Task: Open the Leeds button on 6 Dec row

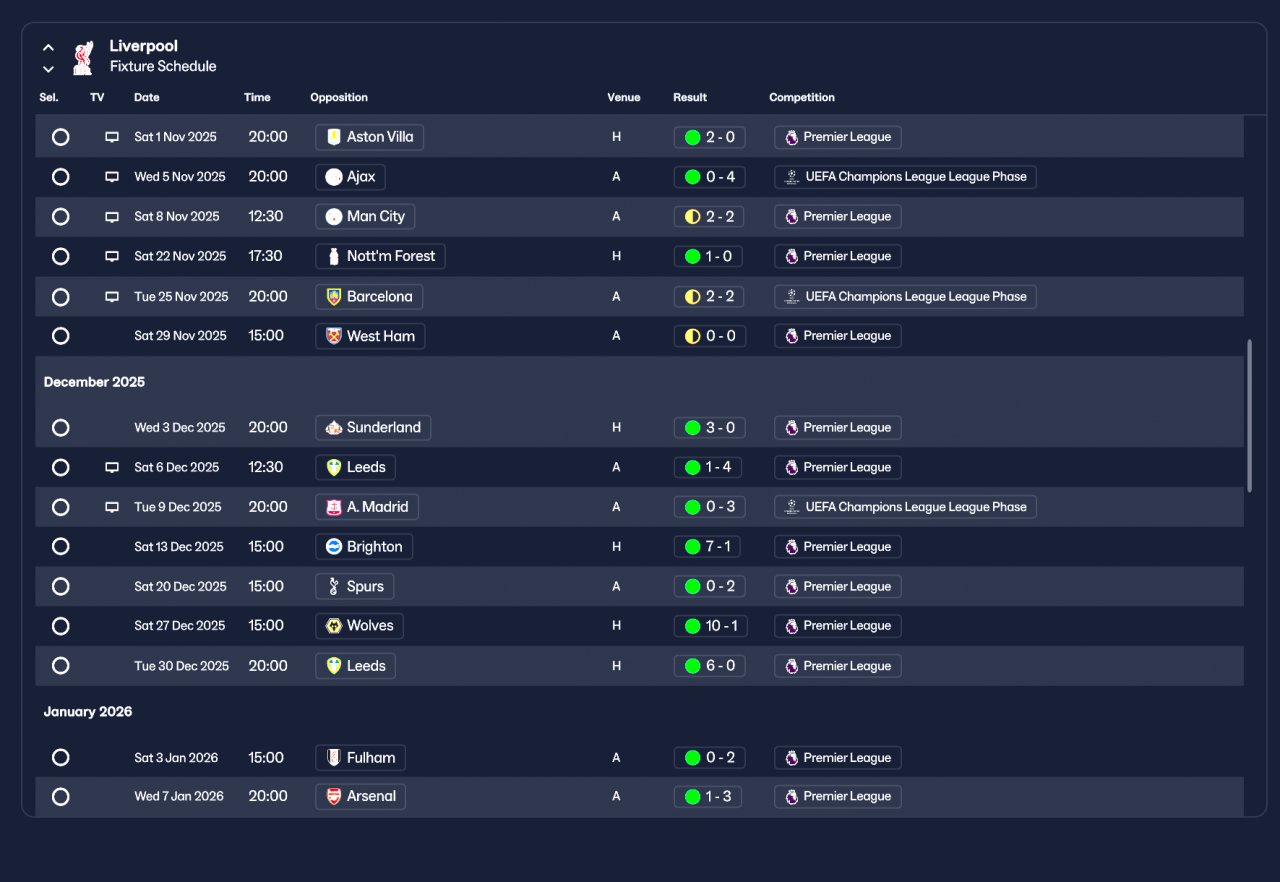Action: coord(355,468)
